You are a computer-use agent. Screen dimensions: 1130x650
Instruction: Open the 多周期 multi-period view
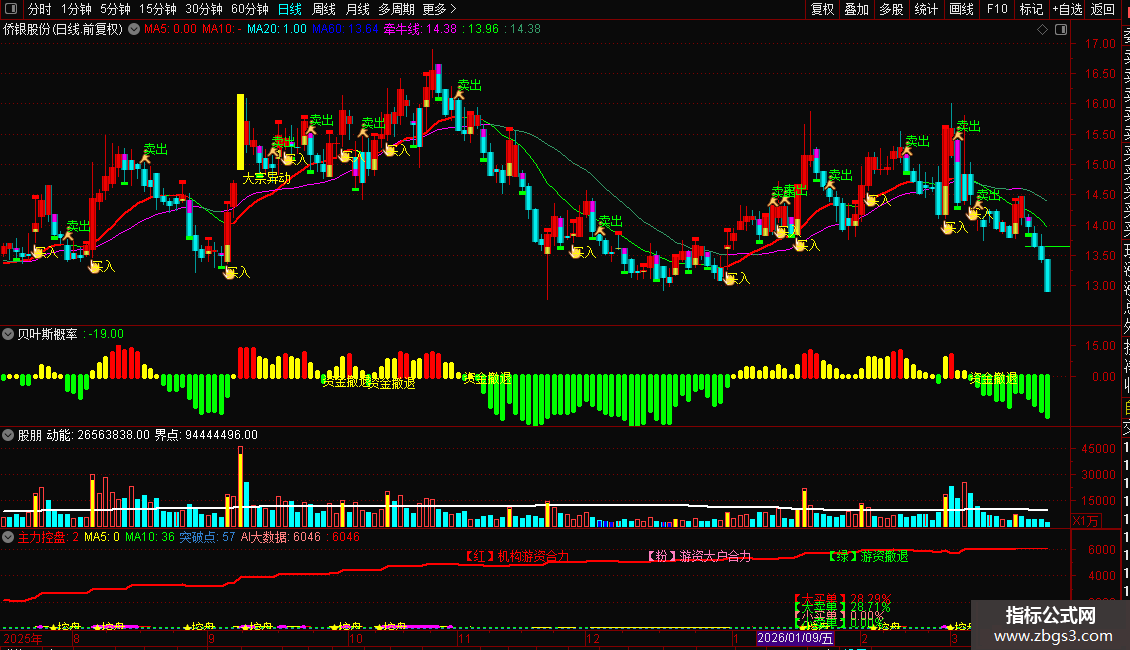(396, 9)
